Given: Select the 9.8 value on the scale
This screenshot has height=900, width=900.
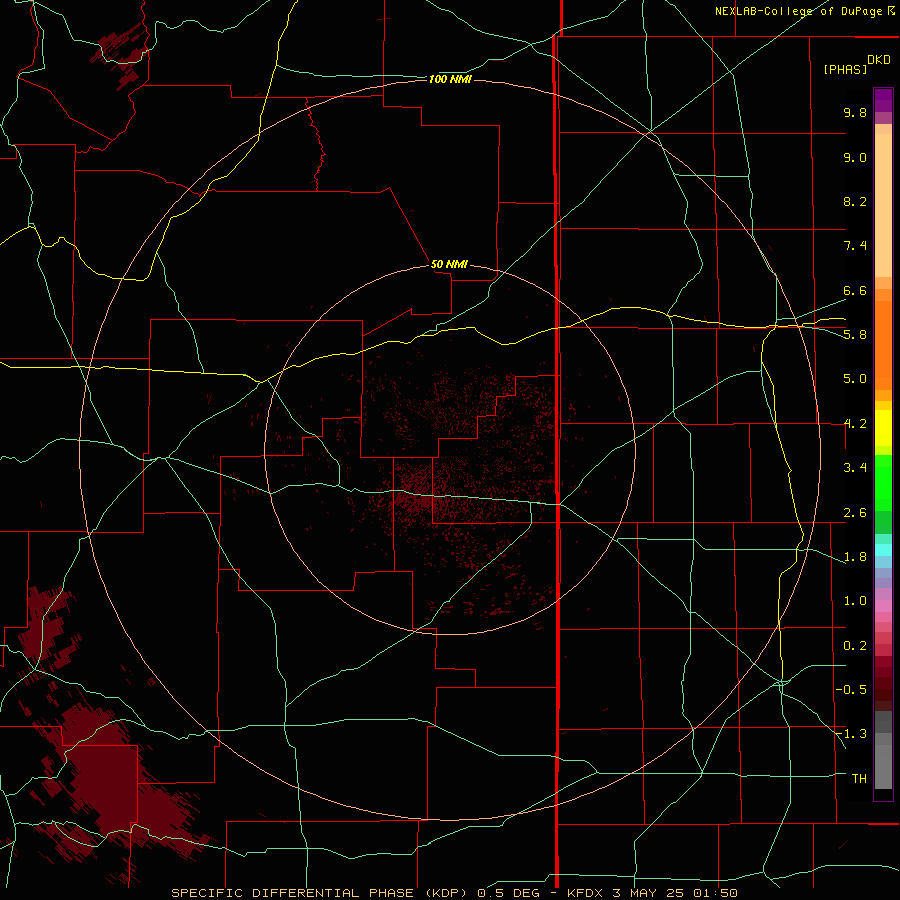Looking at the screenshot, I should 855,112.
